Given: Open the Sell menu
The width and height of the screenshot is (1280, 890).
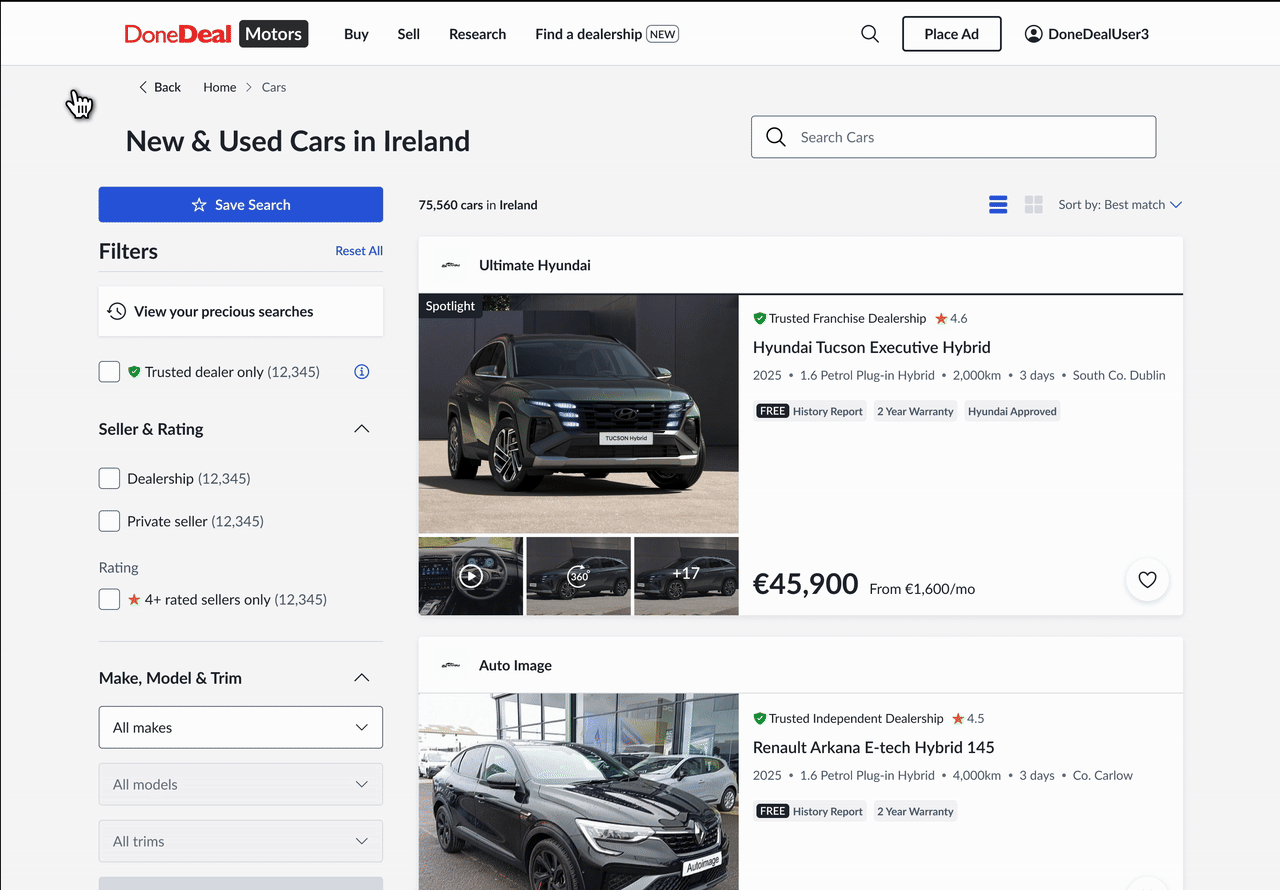Looking at the screenshot, I should (x=409, y=34).
